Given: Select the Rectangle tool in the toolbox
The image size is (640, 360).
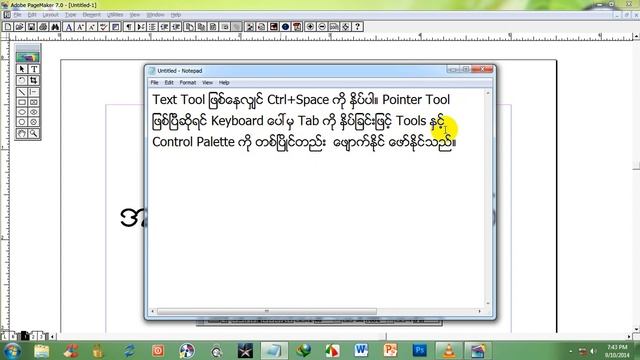Looking at the screenshot, I should pos(22,102).
